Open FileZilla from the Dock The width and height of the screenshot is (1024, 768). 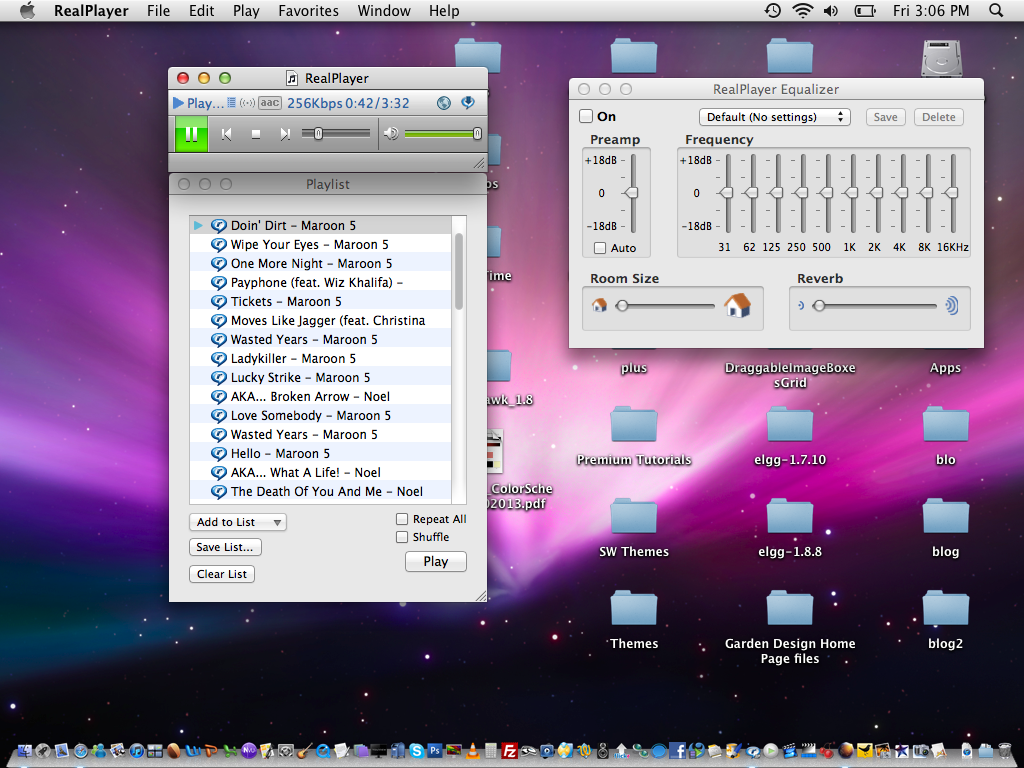(x=509, y=752)
